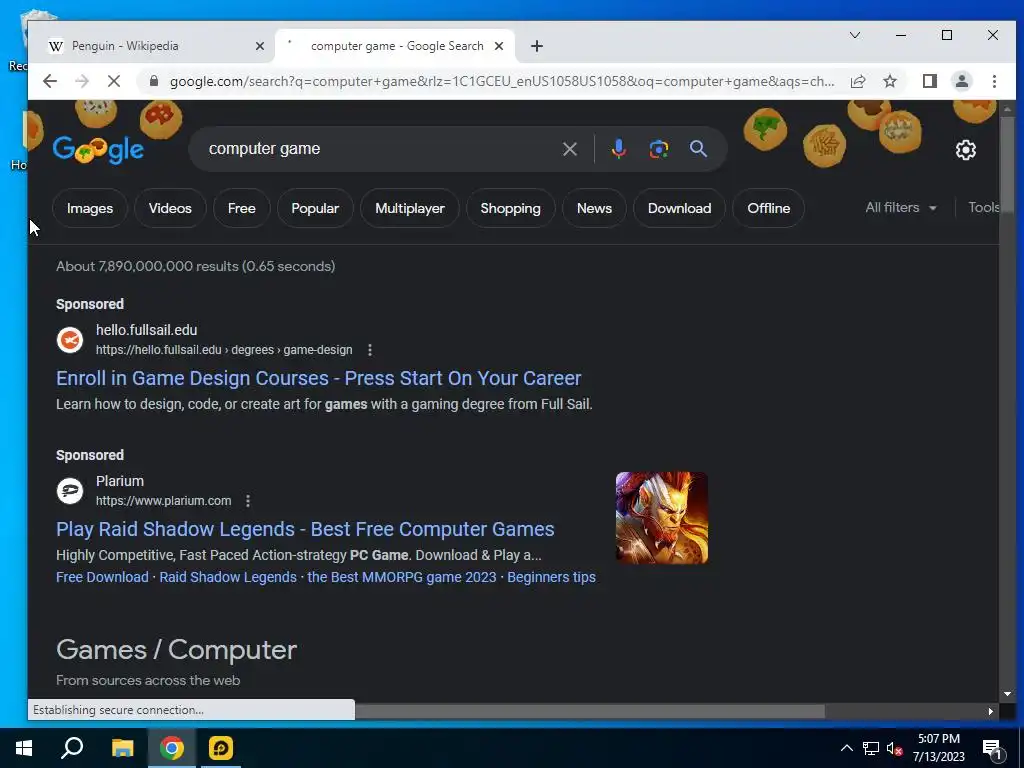The height and width of the screenshot is (768, 1024).
Task: Open options for fullsail.edu ad
Action: point(370,350)
